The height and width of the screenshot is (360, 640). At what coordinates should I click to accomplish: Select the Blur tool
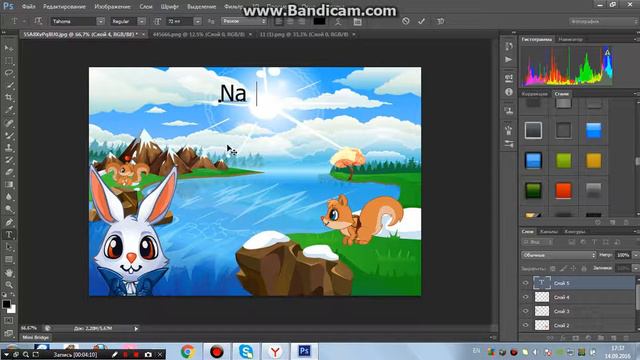pyautogui.click(x=9, y=197)
